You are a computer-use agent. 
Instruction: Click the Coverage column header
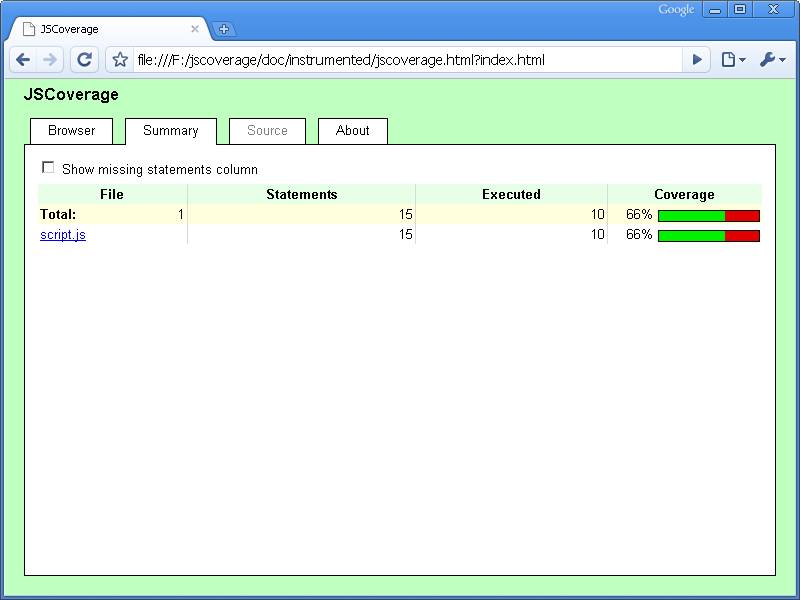coord(684,195)
